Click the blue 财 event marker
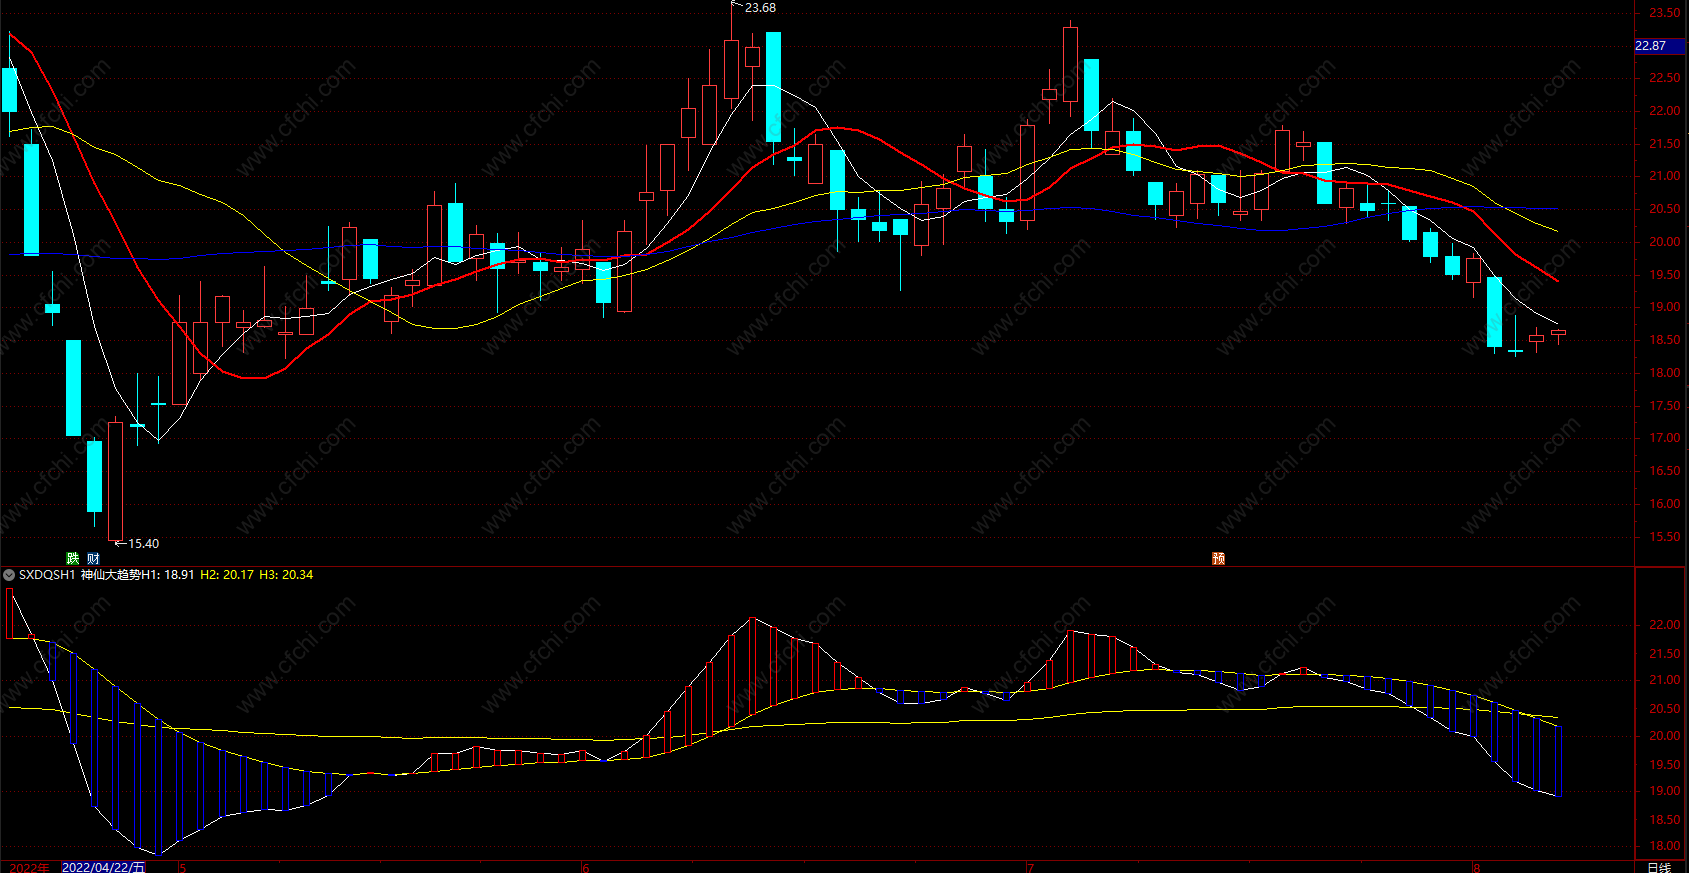Image resolution: width=1689 pixels, height=873 pixels. tap(93, 558)
